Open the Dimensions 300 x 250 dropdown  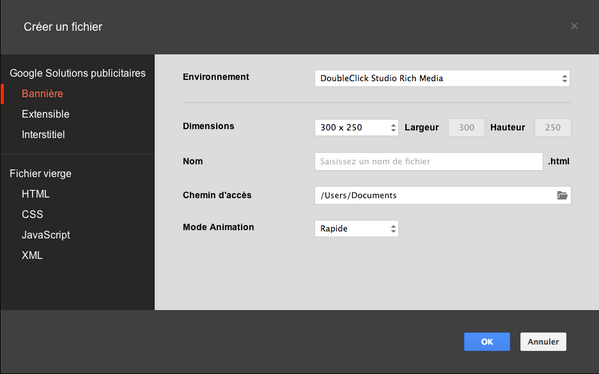click(x=356, y=128)
